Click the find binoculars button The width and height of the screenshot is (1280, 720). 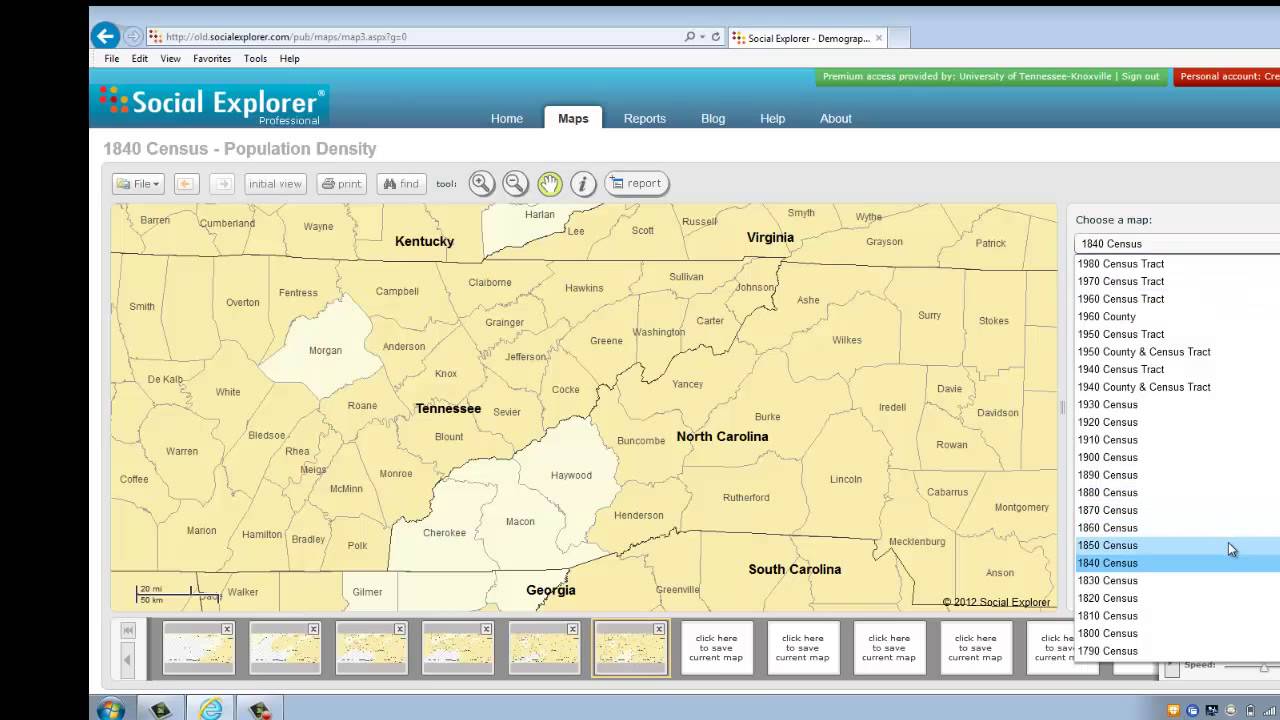coord(401,184)
